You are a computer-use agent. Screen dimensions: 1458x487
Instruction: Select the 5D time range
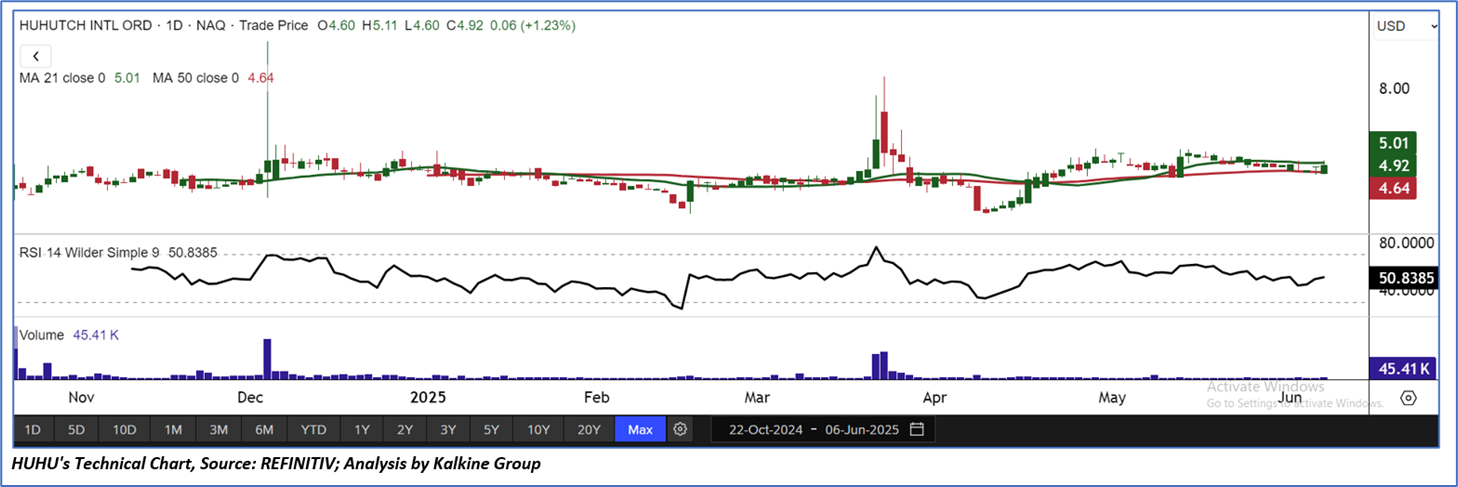point(76,430)
